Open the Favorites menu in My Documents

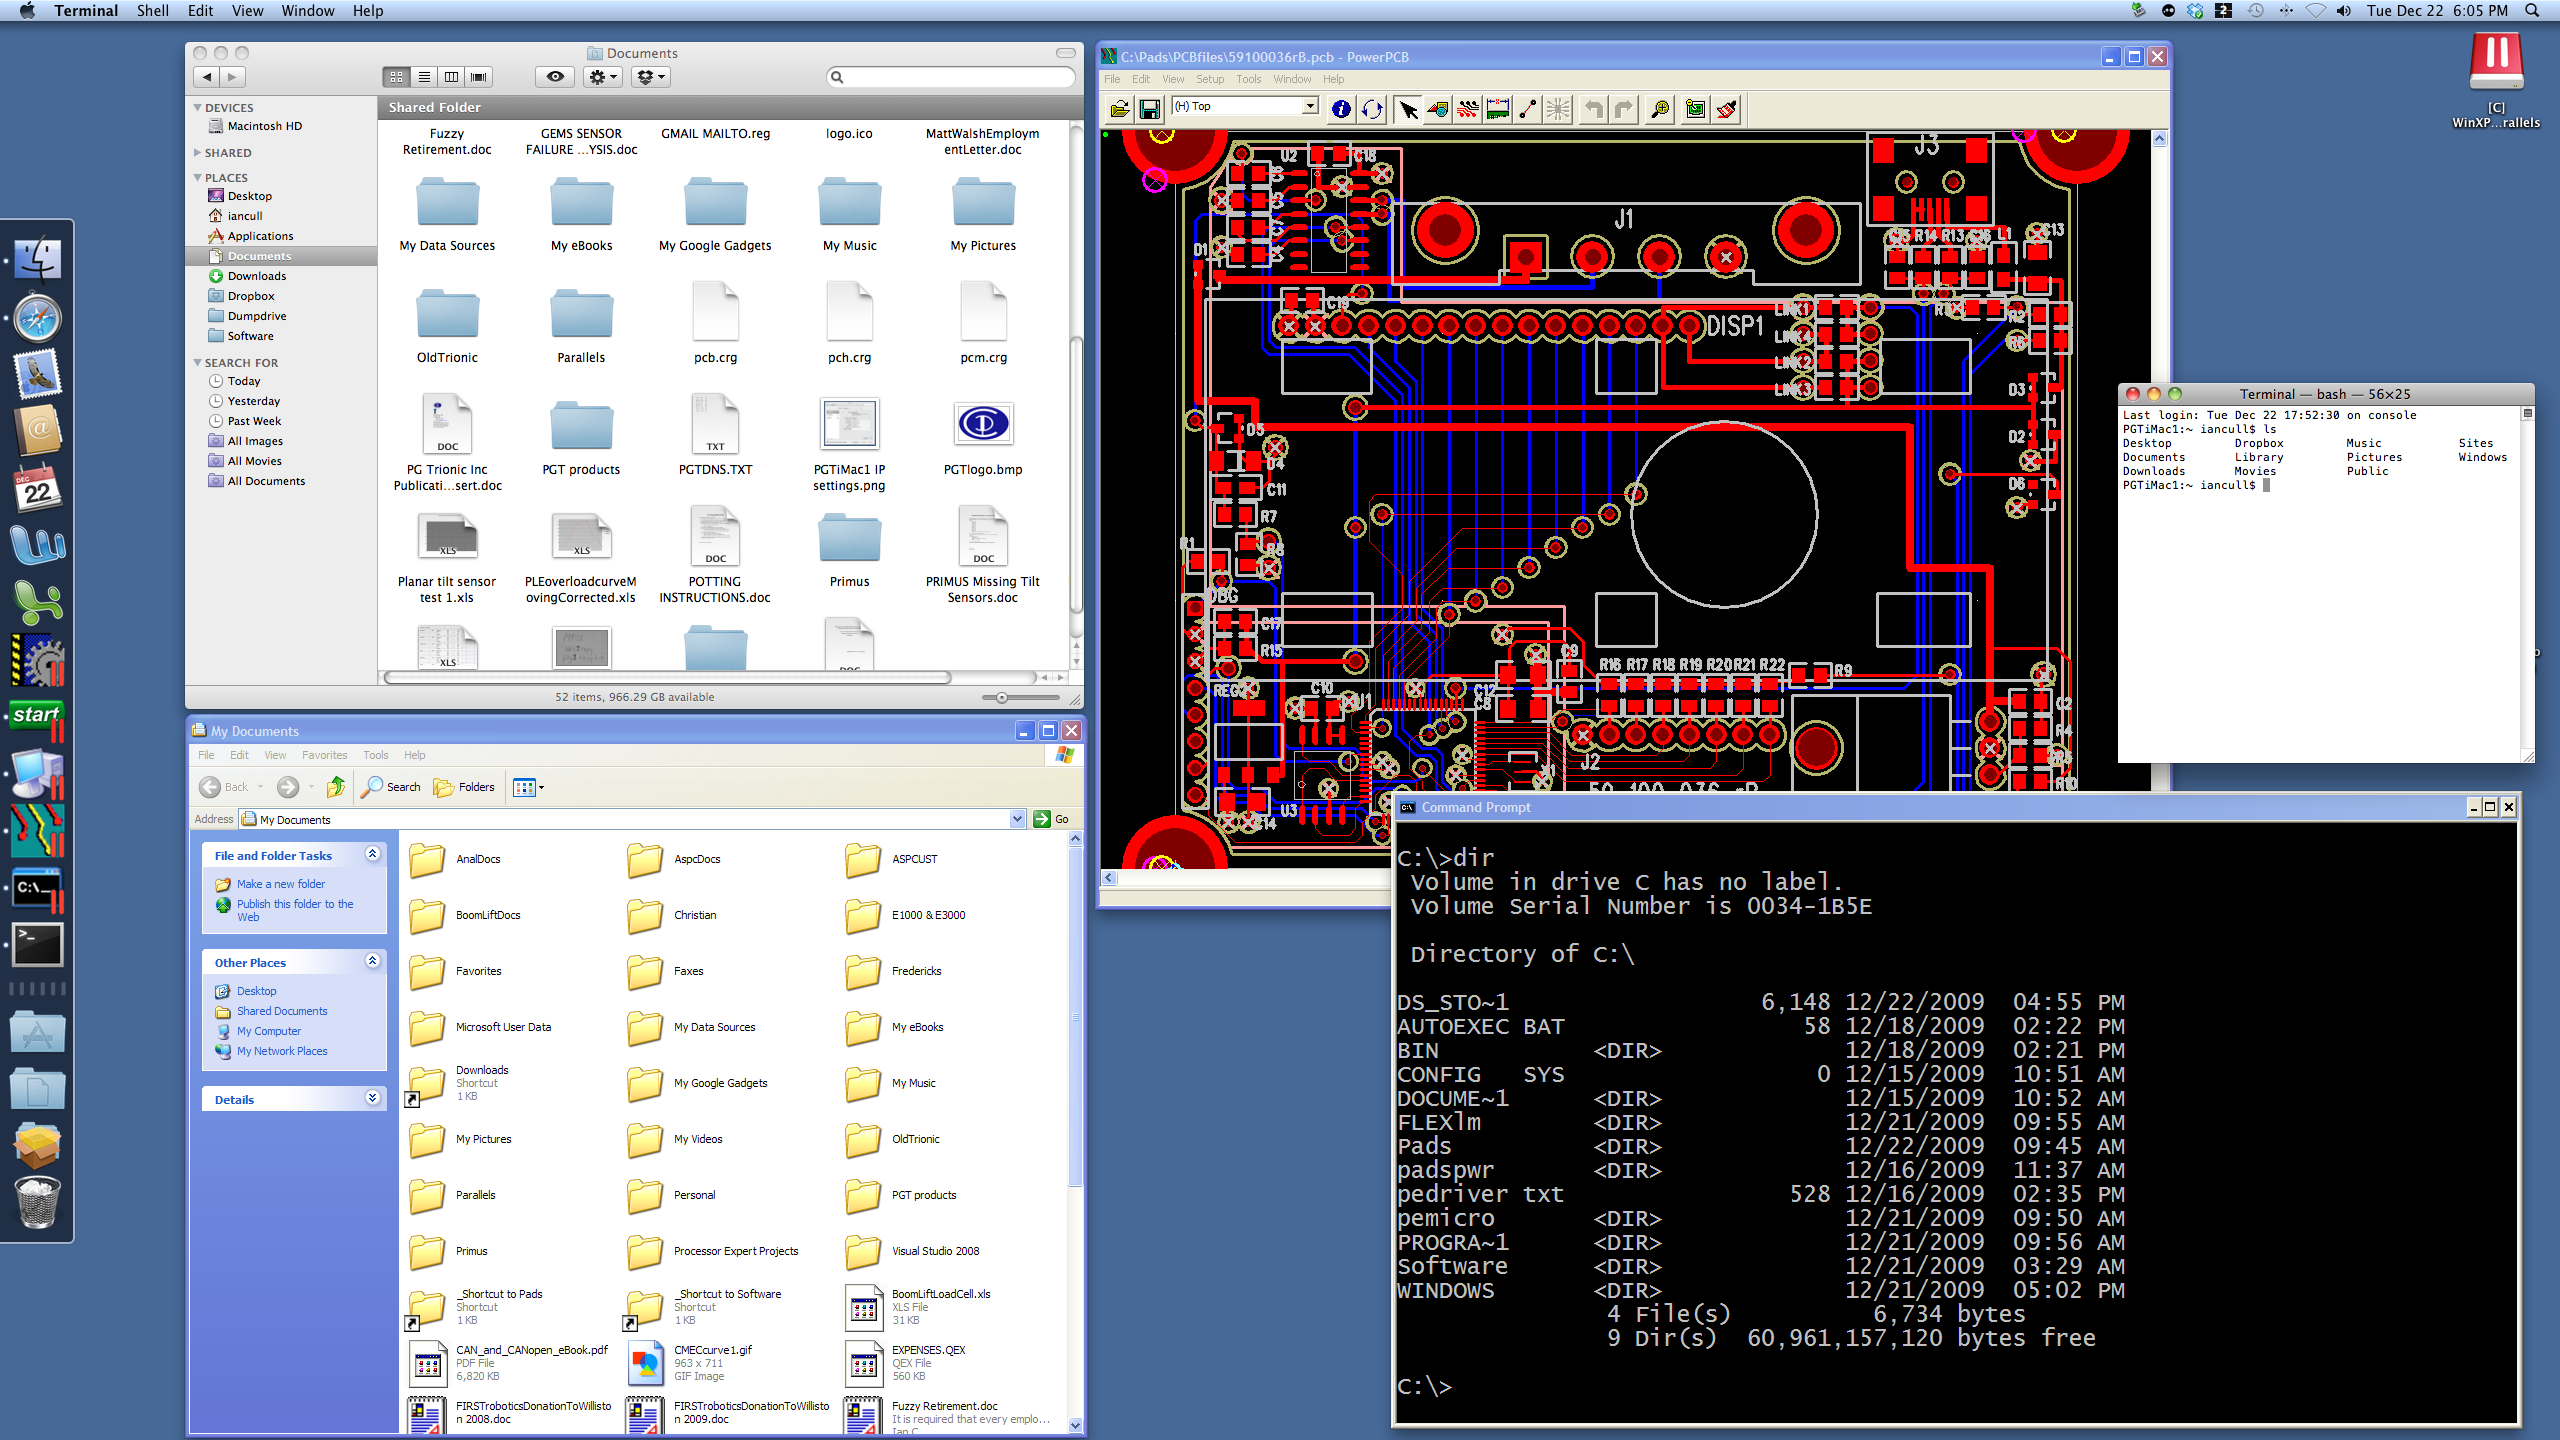[x=324, y=755]
